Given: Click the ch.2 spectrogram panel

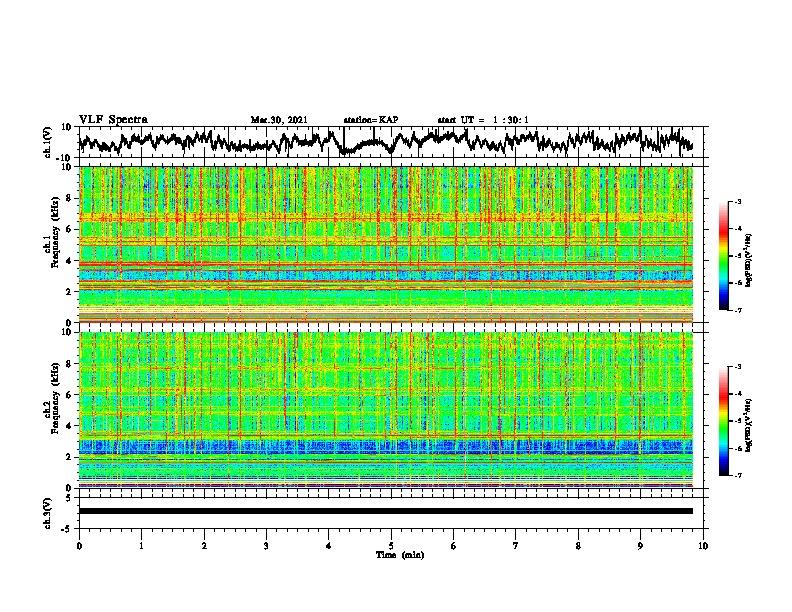Looking at the screenshot, I should coord(386,410).
